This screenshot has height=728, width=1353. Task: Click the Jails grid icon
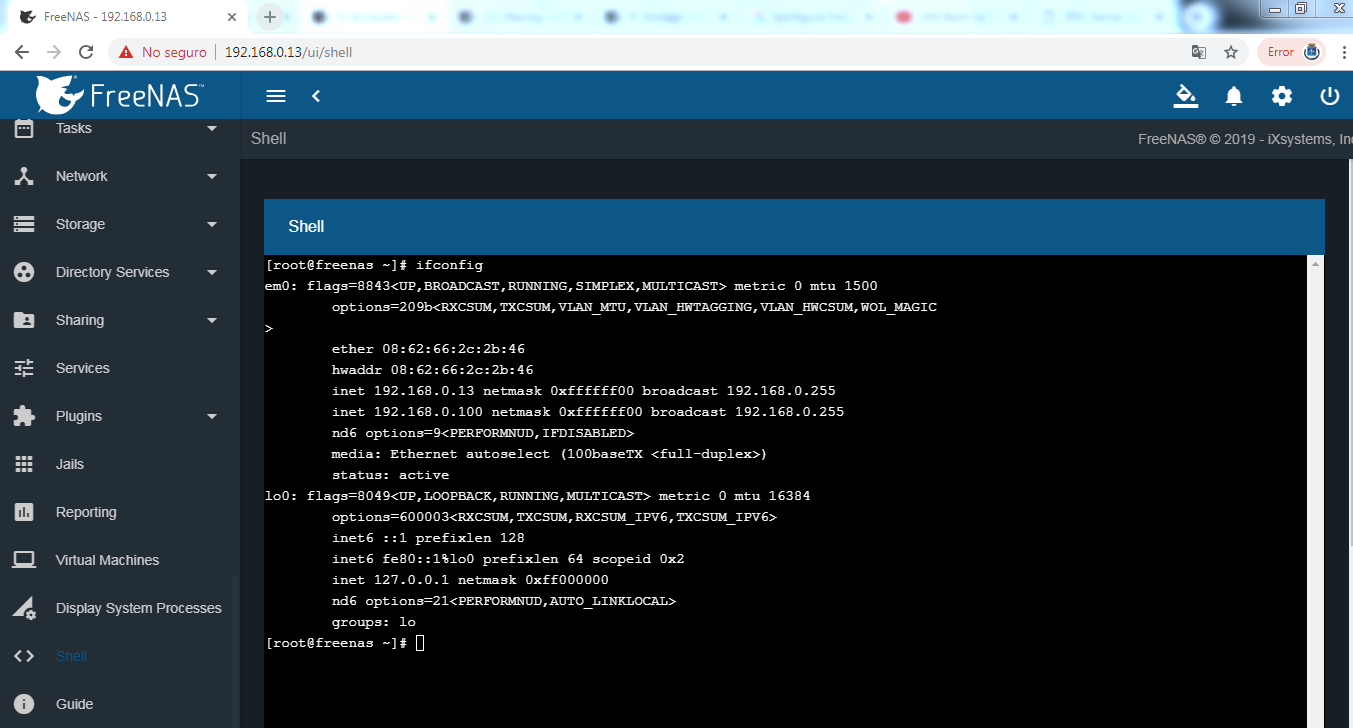point(24,464)
